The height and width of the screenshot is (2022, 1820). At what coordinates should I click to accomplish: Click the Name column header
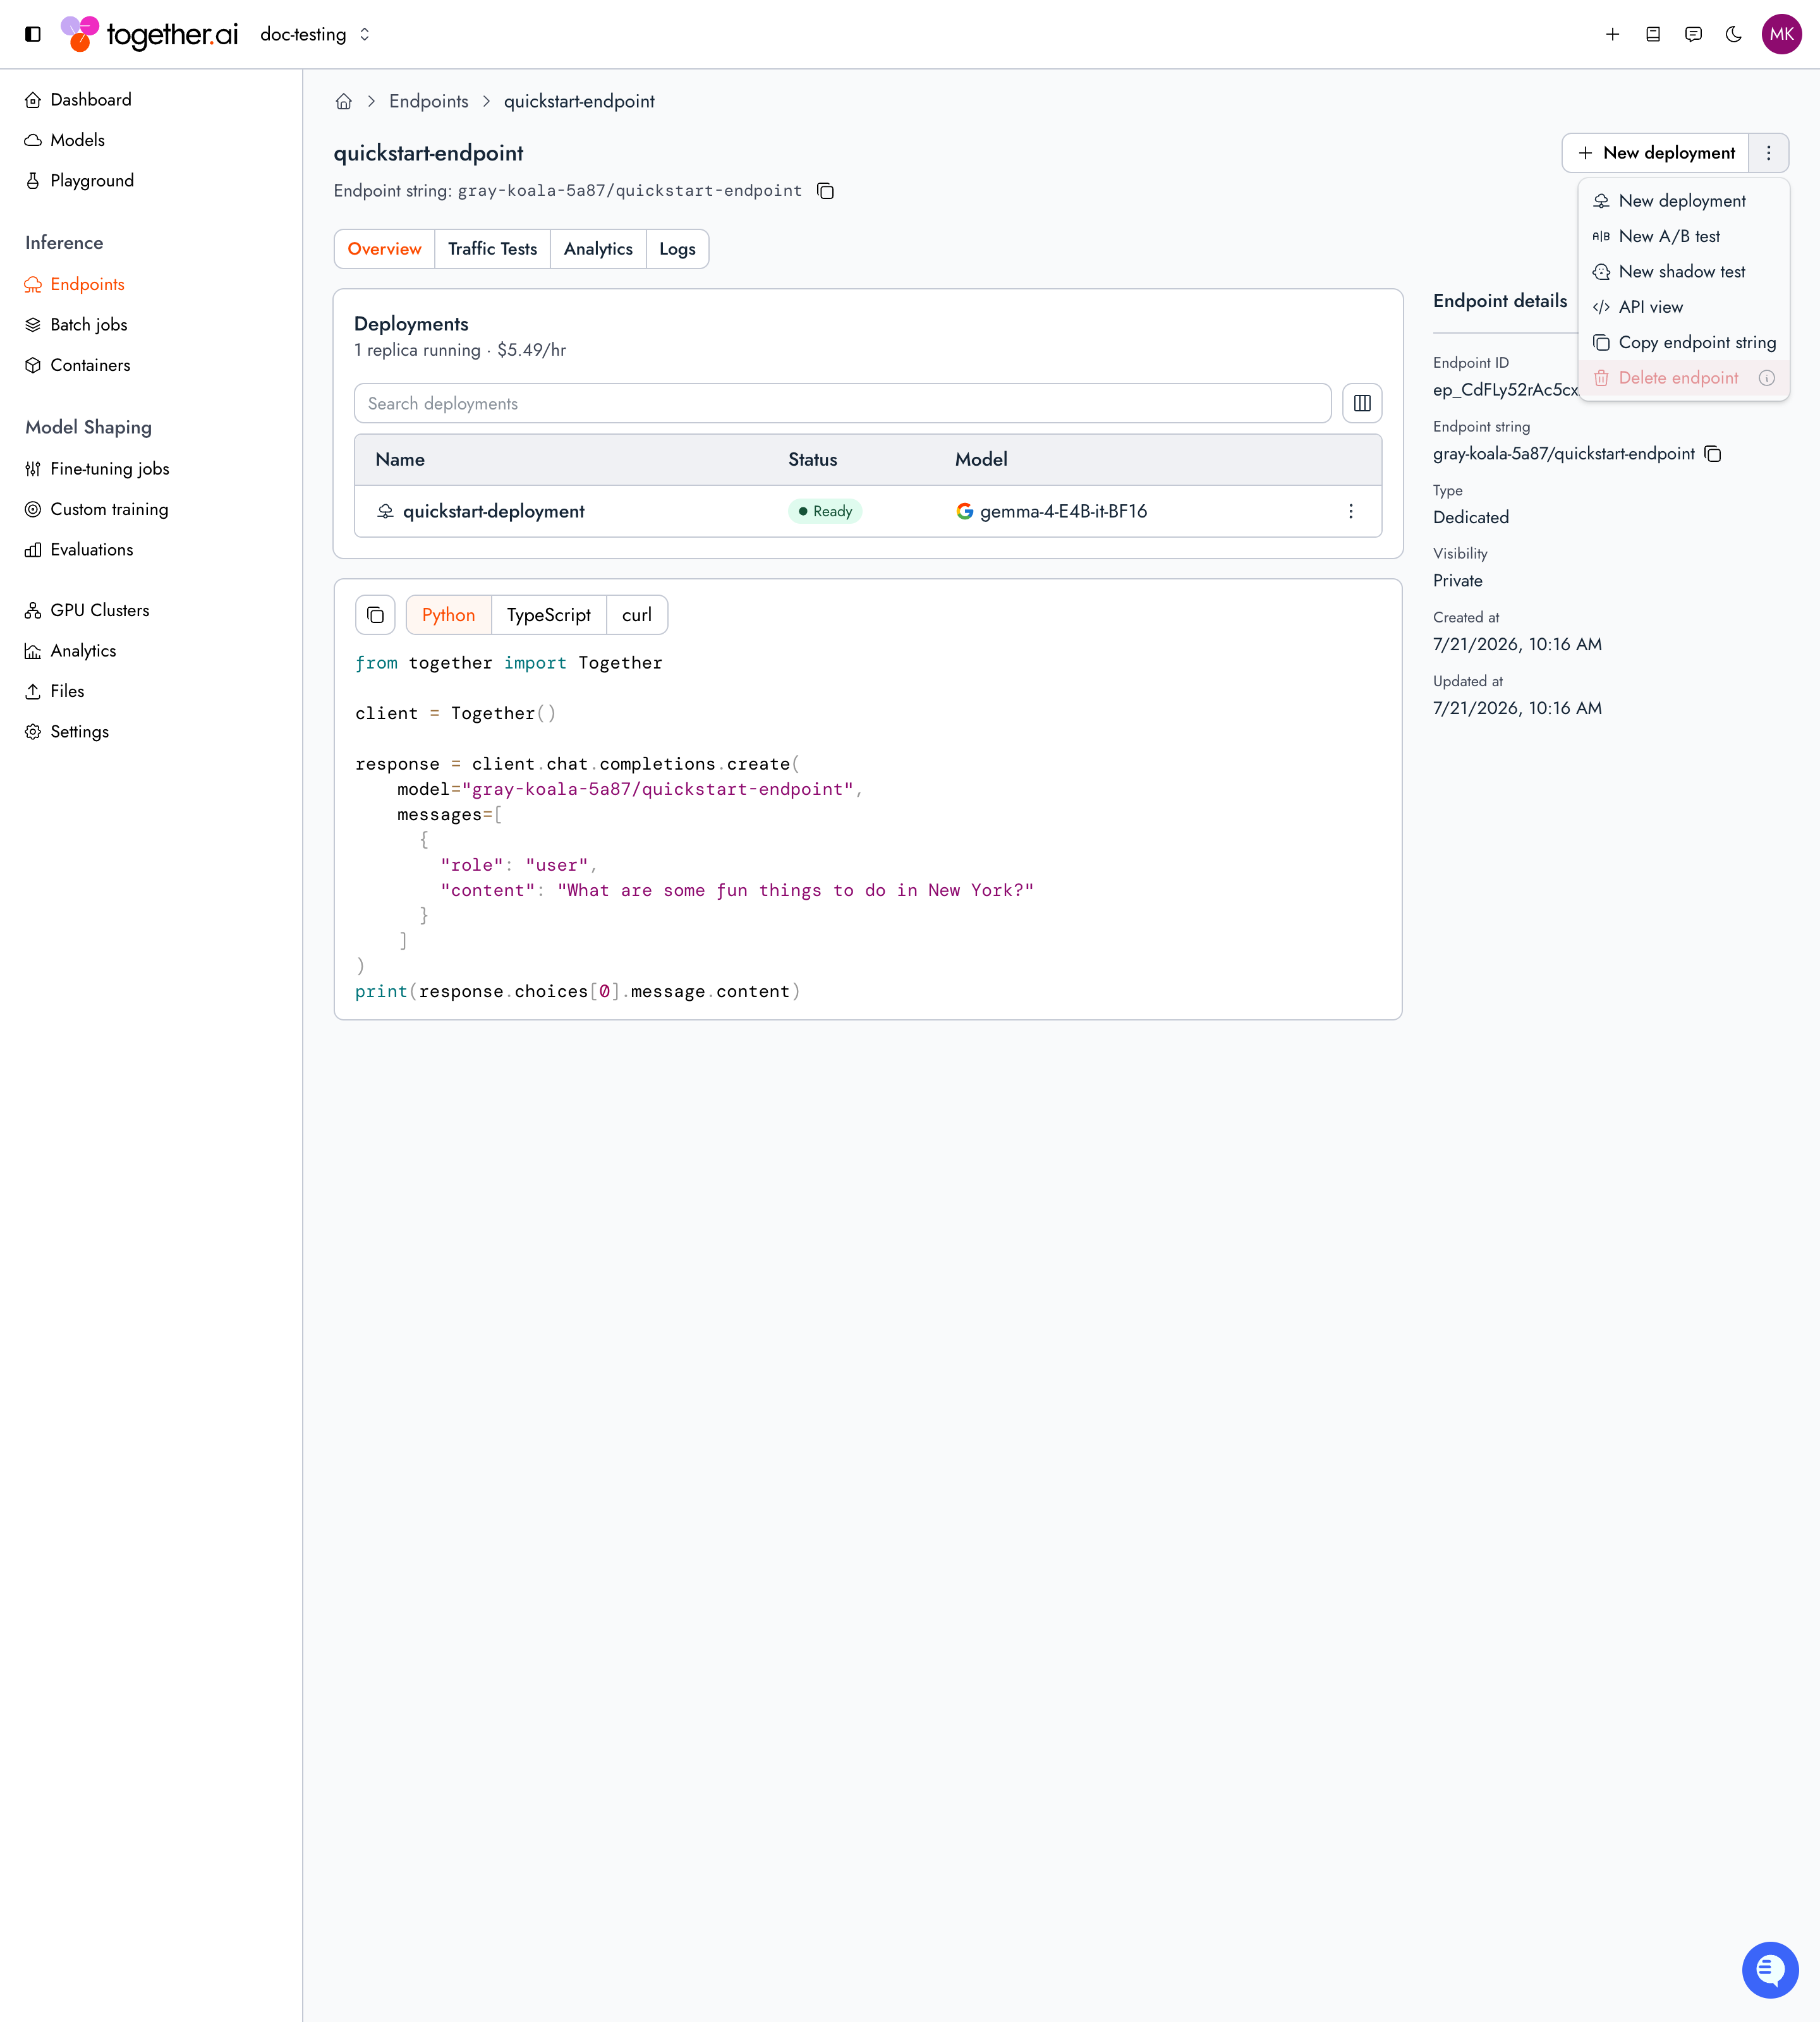point(400,460)
